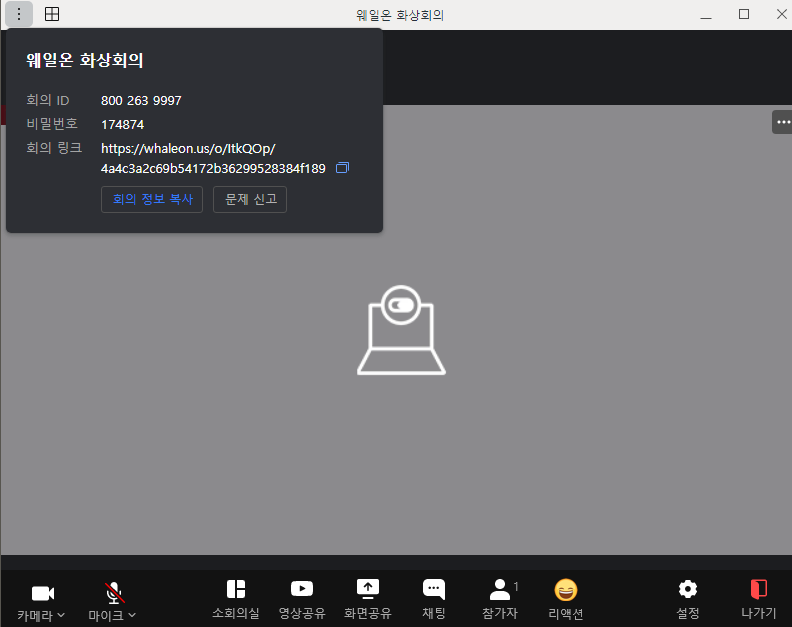Click the 회의 링크 label
This screenshot has width=792, height=627.
pos(54,148)
